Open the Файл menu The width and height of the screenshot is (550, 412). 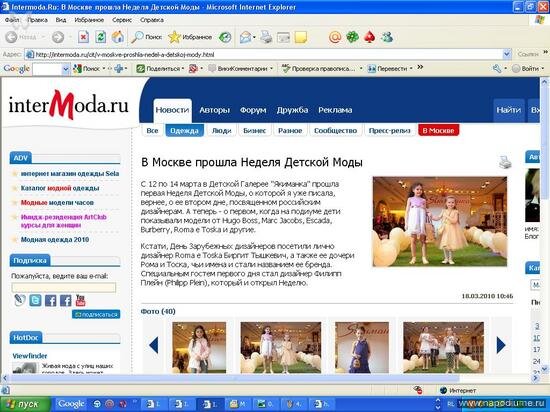(12, 20)
